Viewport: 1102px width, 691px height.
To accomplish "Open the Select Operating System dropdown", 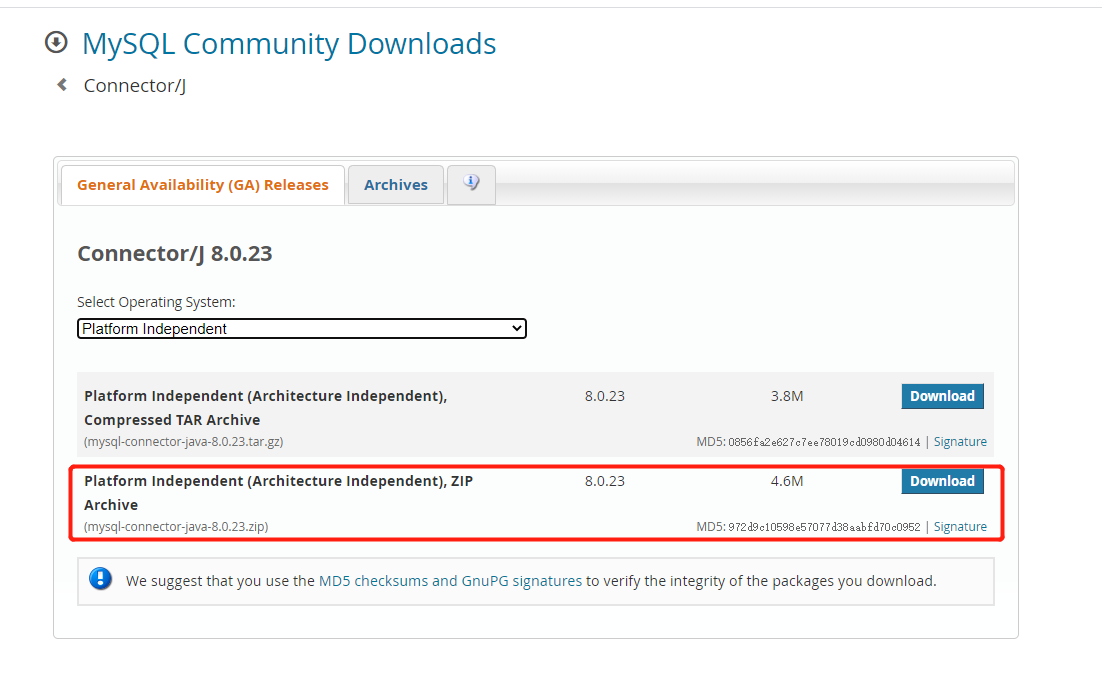I will [x=302, y=328].
